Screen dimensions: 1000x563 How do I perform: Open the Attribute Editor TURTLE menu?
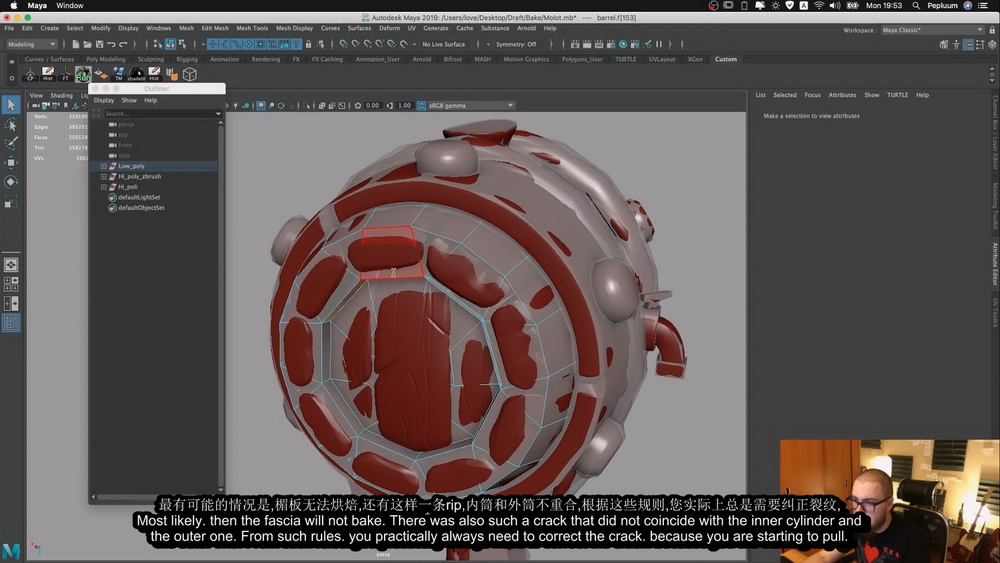pos(897,95)
